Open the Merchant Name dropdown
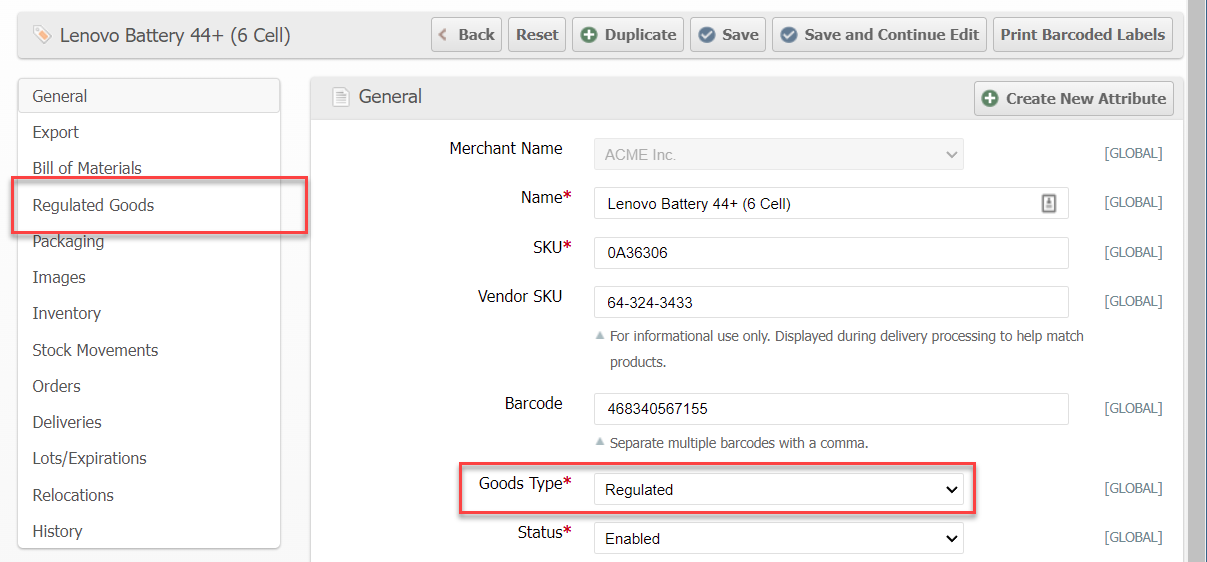 [x=778, y=155]
